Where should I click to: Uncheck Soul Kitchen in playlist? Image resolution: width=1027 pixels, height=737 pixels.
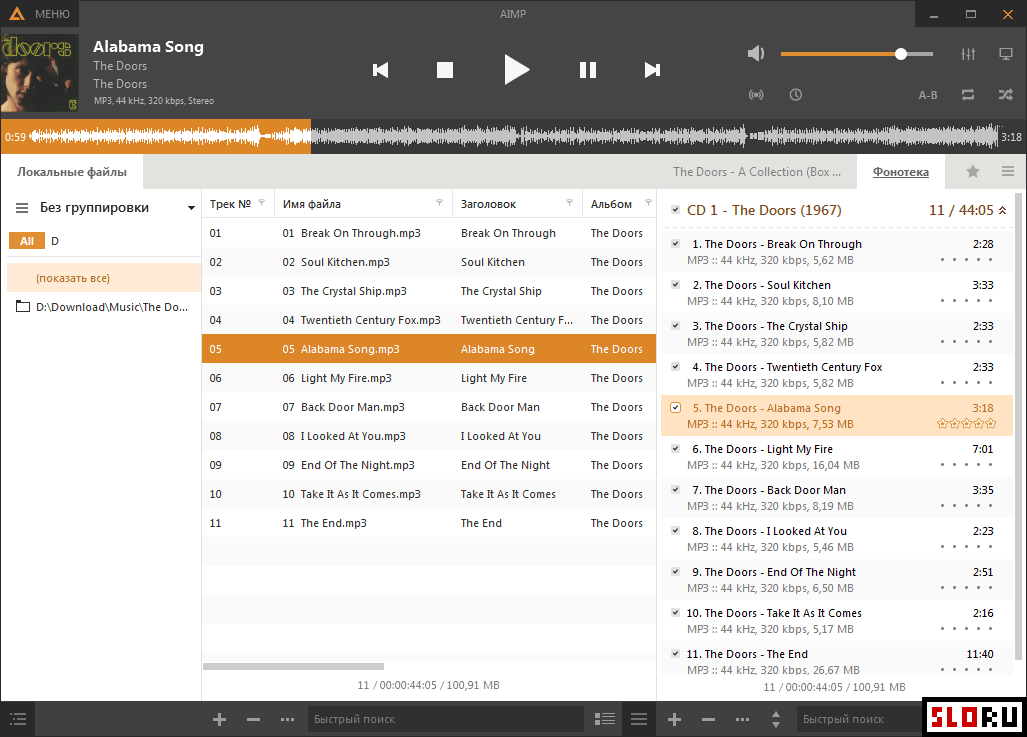(x=675, y=285)
